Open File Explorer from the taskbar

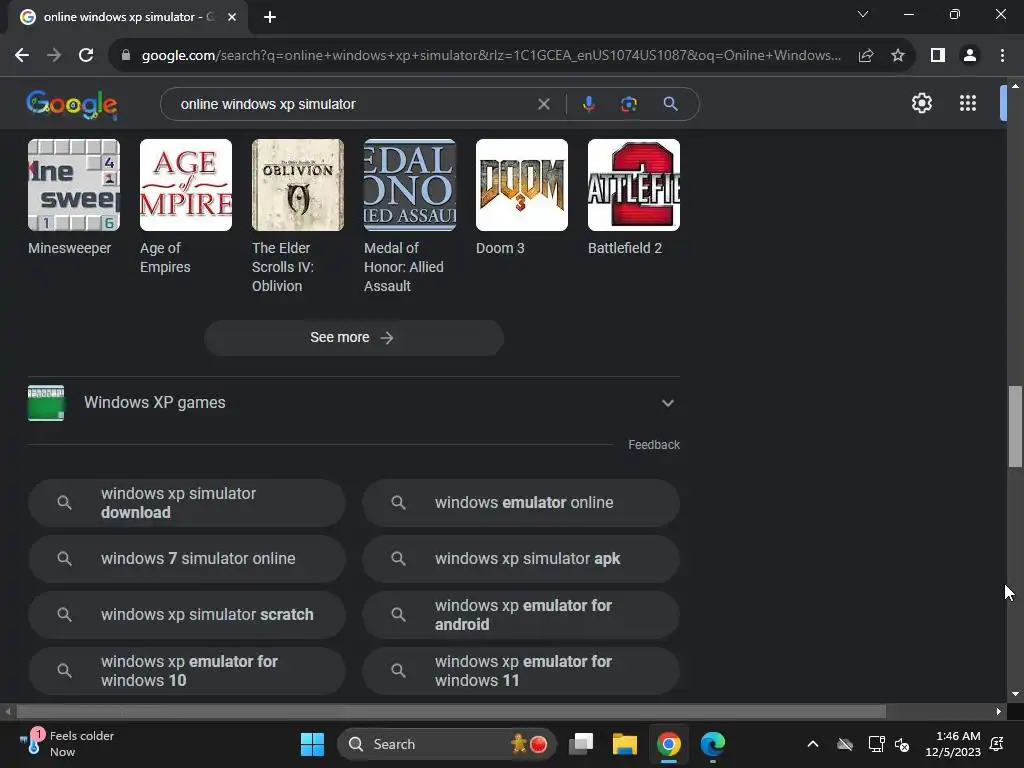(x=624, y=744)
